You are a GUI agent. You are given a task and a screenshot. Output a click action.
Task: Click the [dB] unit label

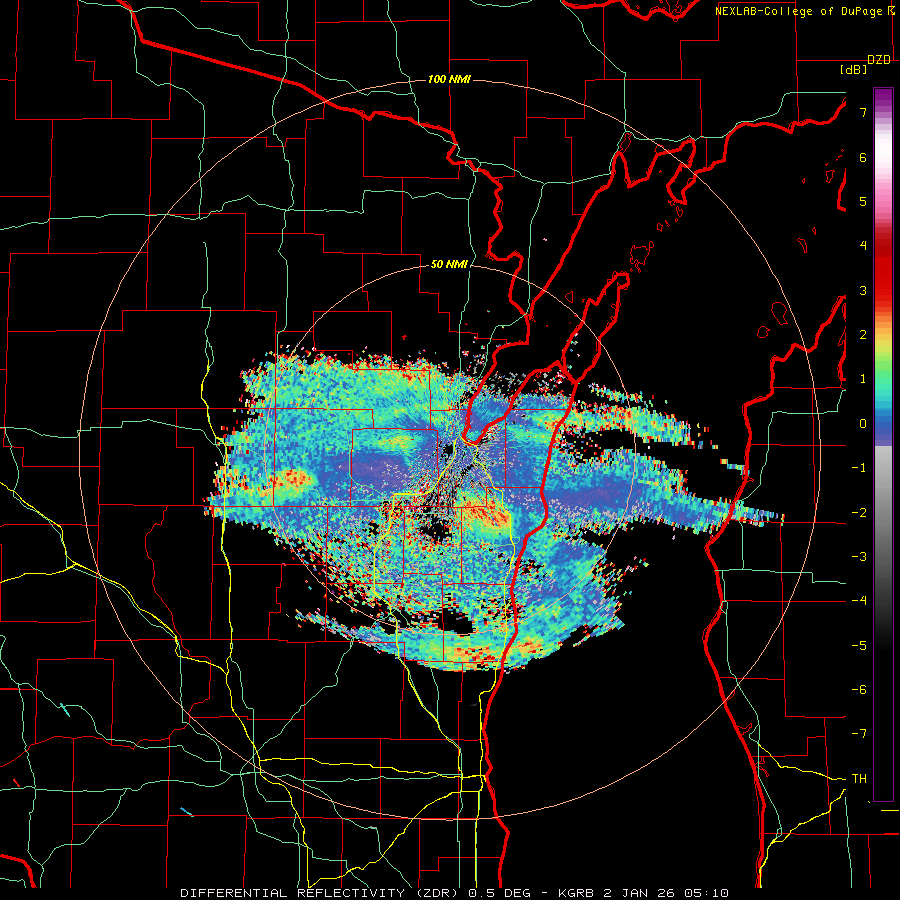(853, 70)
